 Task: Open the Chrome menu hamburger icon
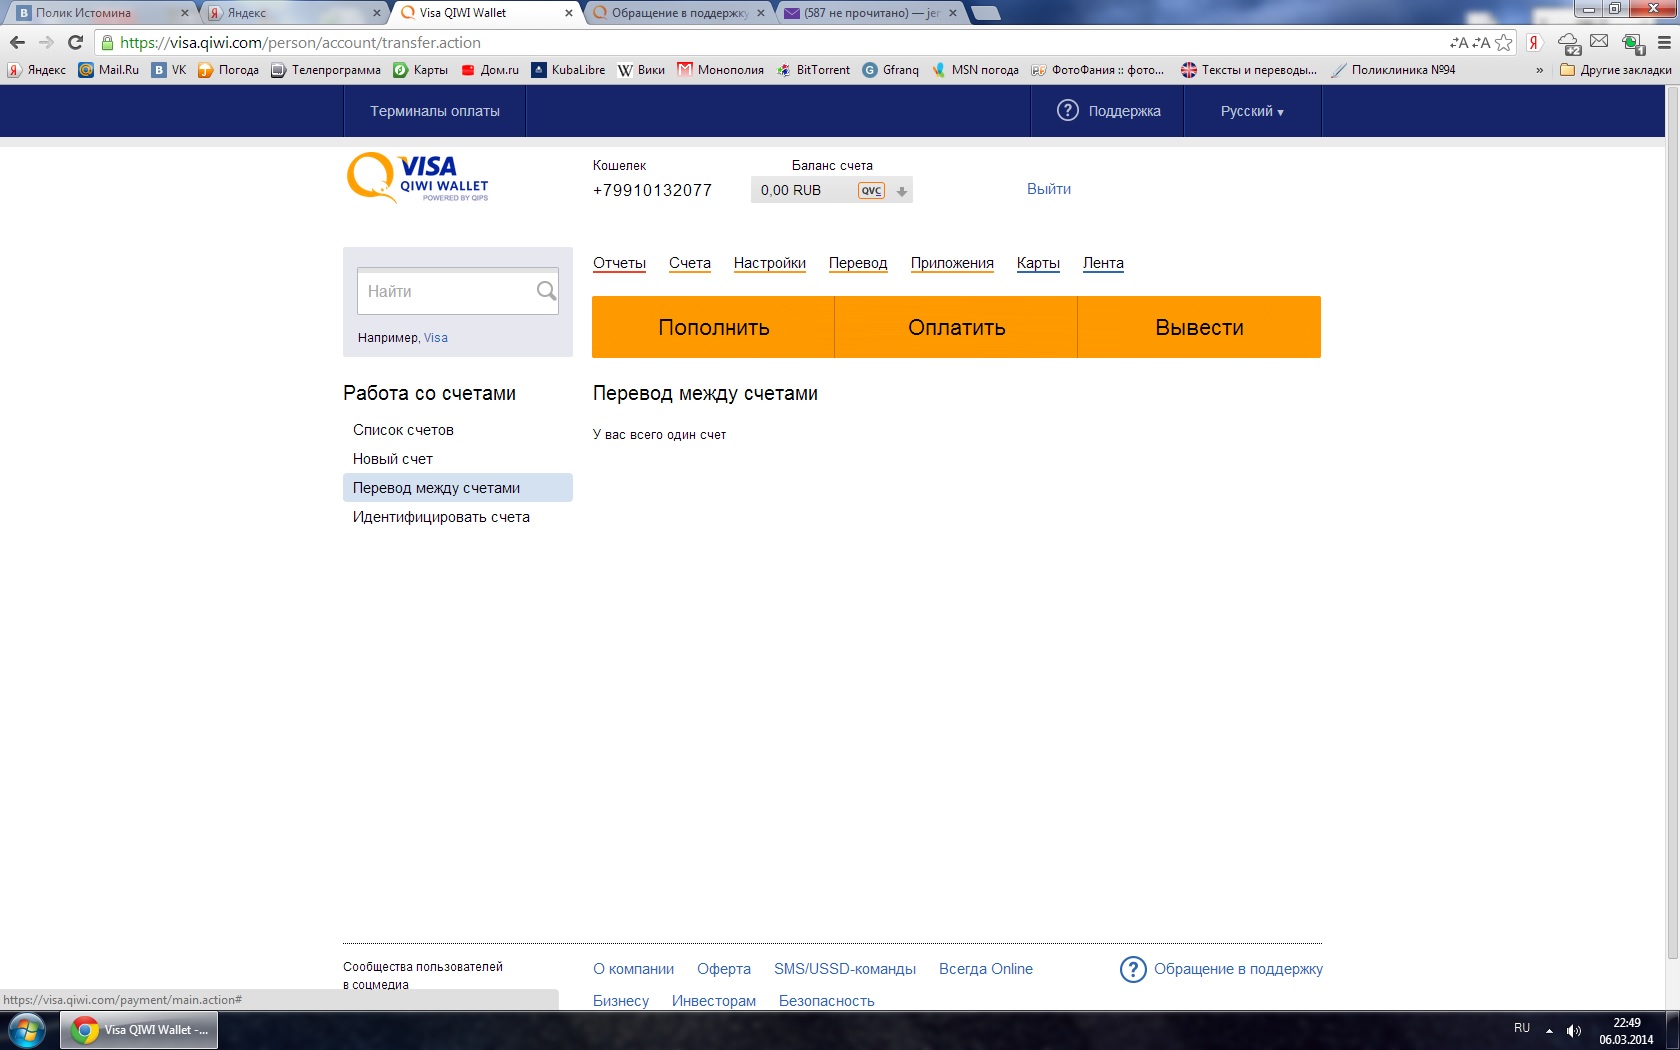point(1664,42)
